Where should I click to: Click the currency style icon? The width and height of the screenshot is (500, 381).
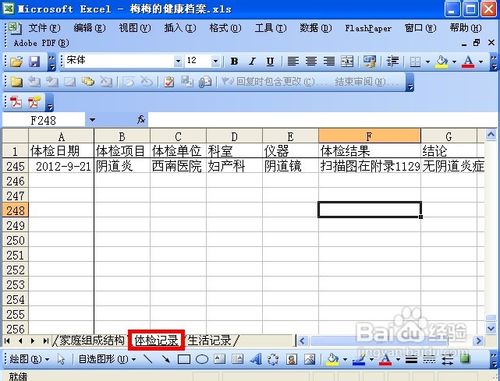pyautogui.click(x=370, y=61)
